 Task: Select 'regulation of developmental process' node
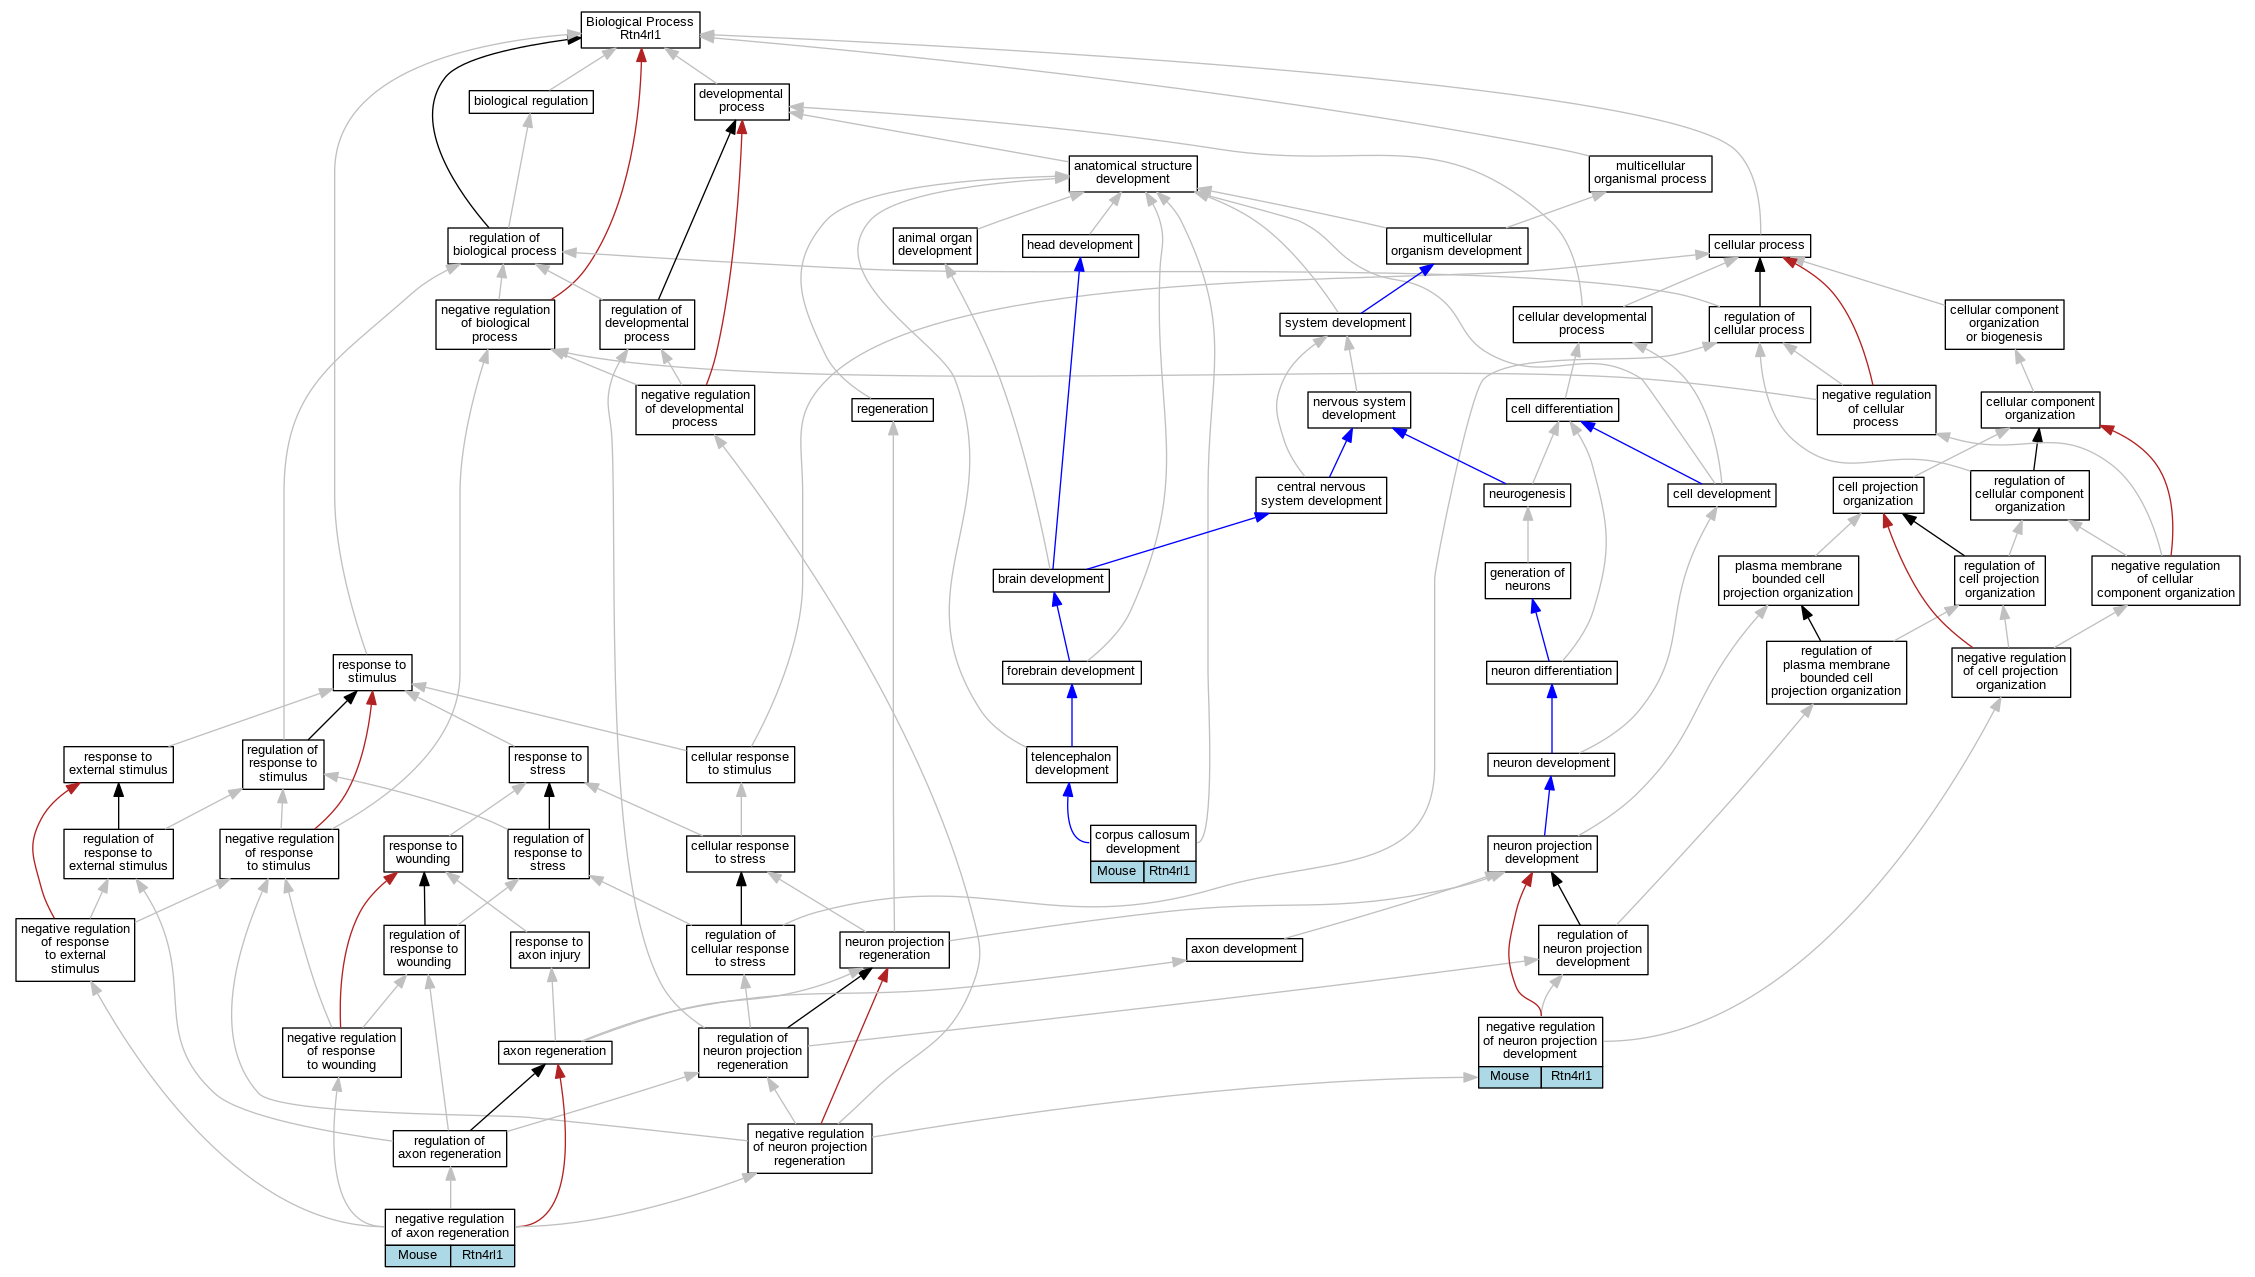coord(647,324)
